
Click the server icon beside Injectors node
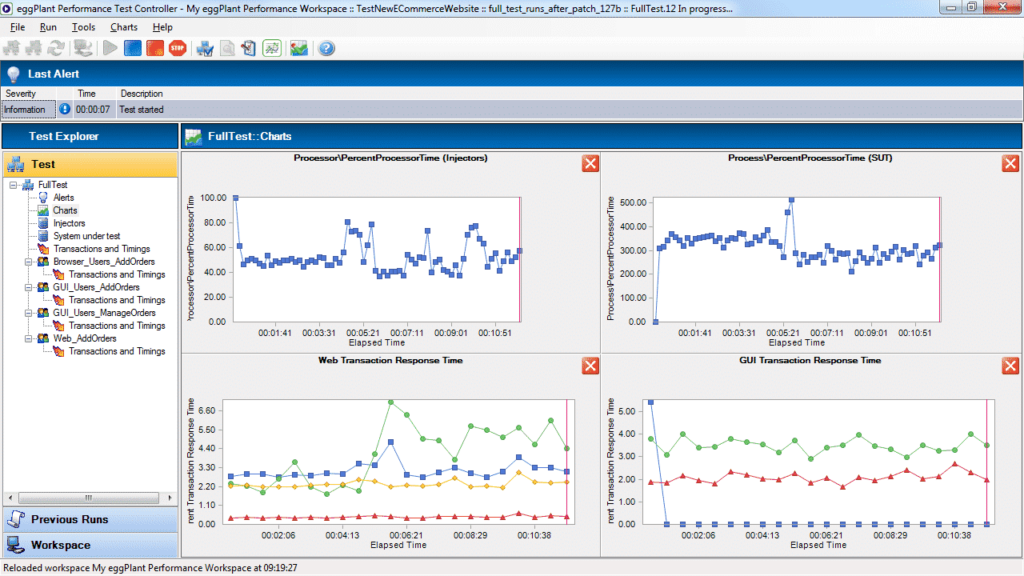pyautogui.click(x=43, y=223)
